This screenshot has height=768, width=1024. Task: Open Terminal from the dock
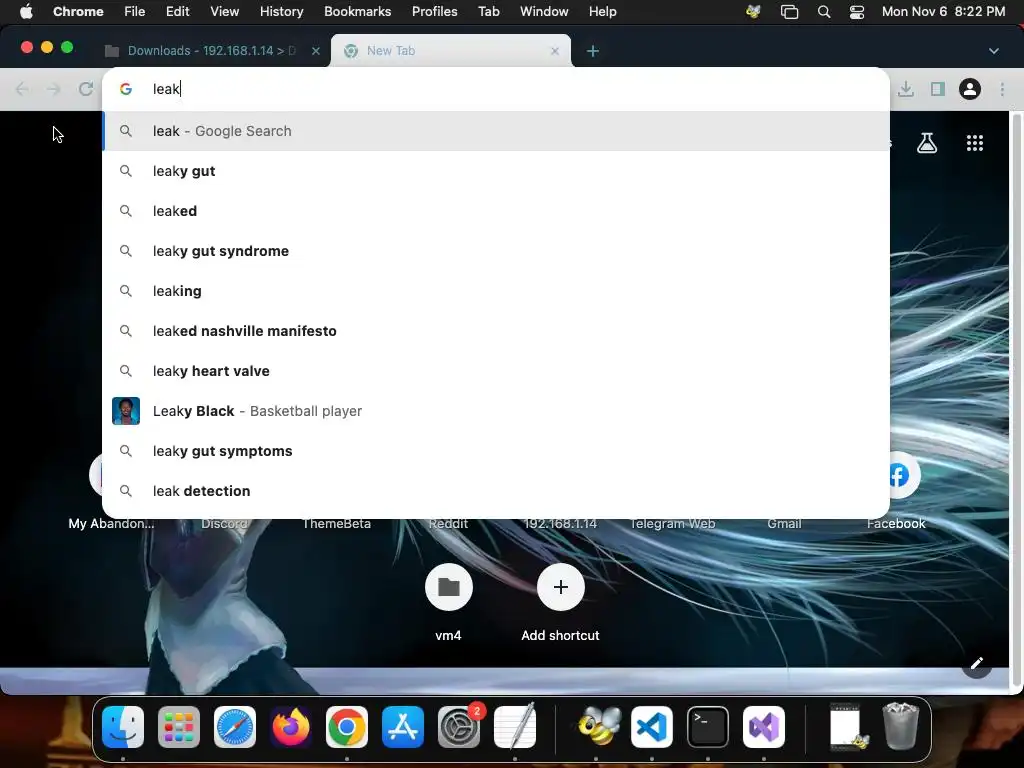[x=708, y=727]
